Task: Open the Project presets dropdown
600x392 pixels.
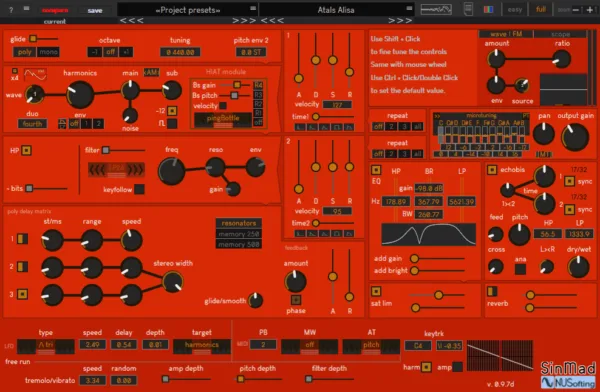Action: [188, 10]
